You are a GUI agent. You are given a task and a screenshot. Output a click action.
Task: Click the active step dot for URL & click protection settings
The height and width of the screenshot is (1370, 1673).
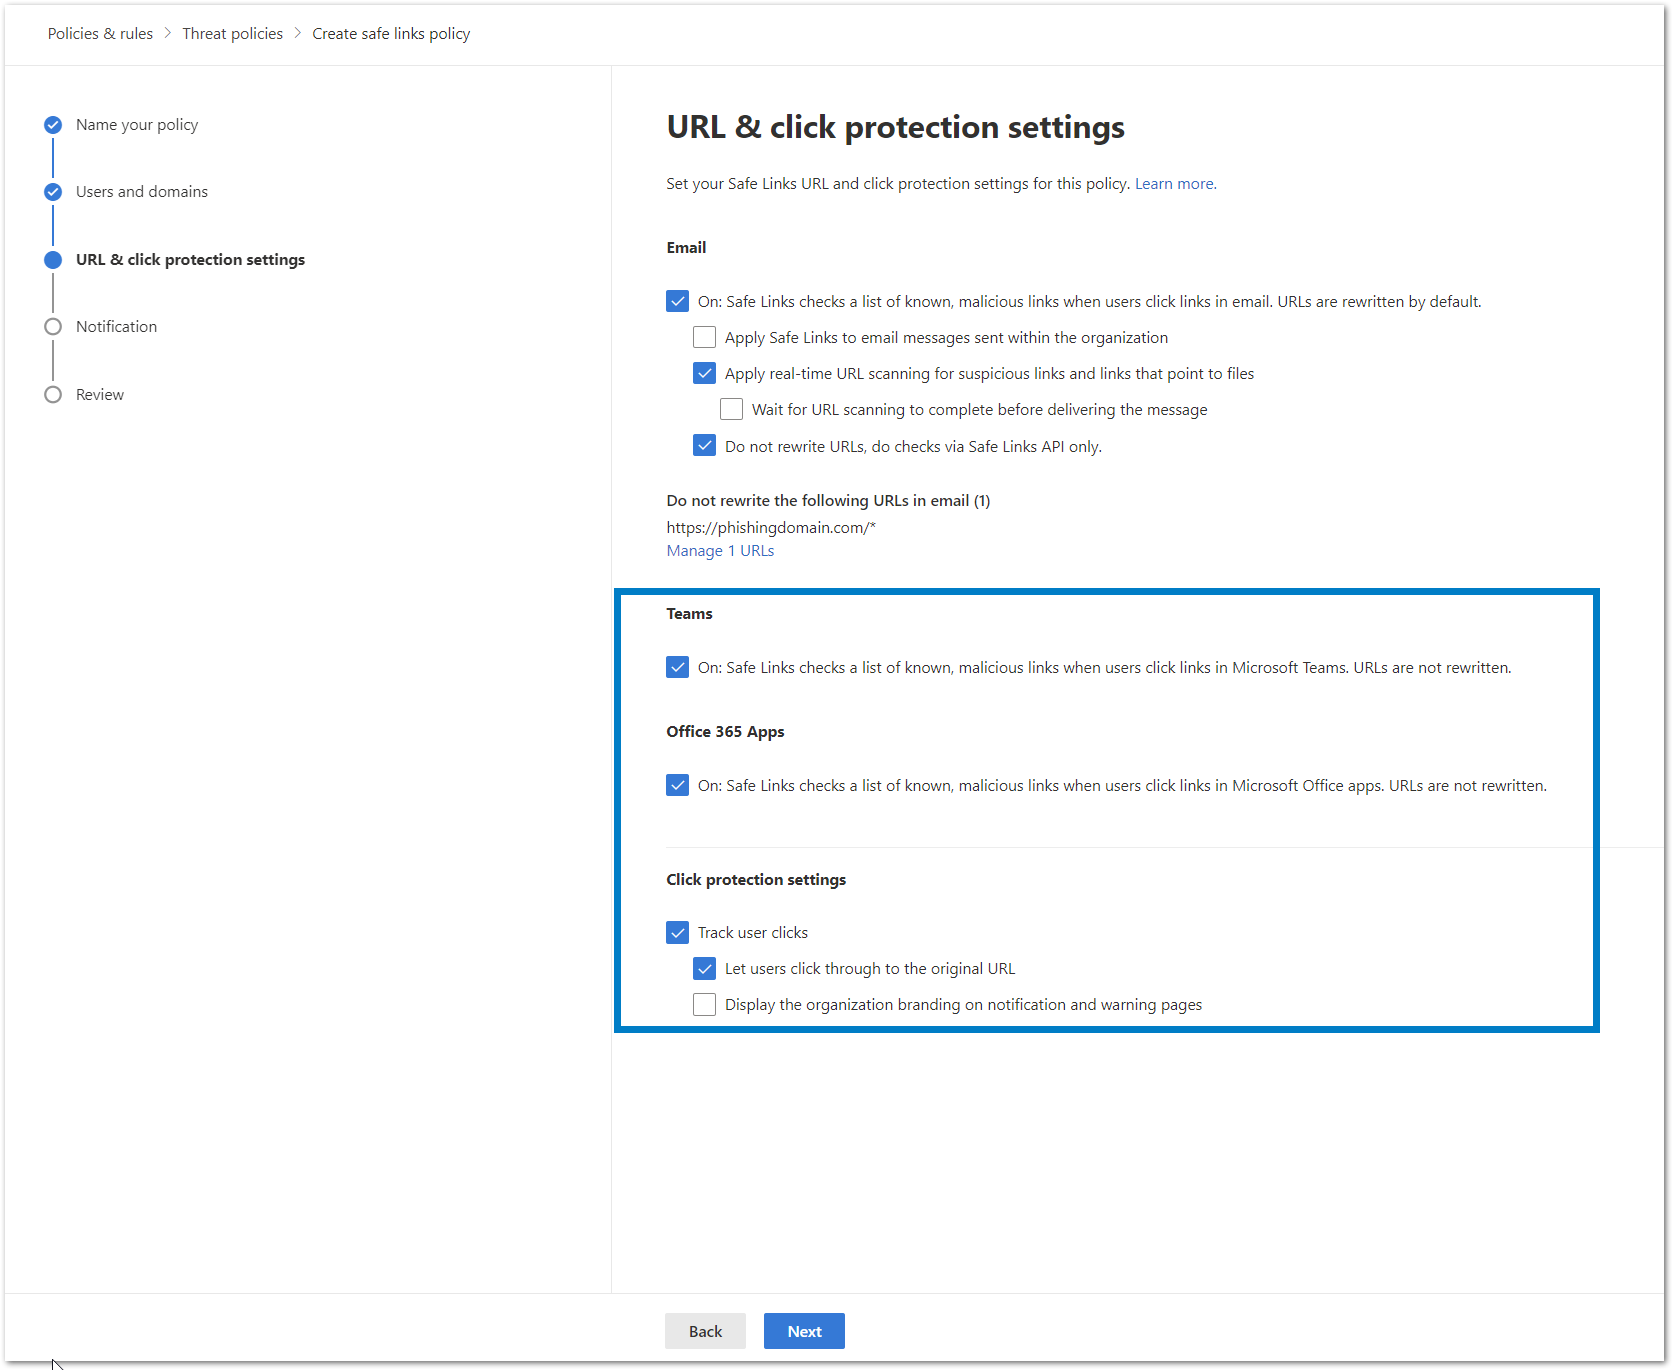coord(53,260)
